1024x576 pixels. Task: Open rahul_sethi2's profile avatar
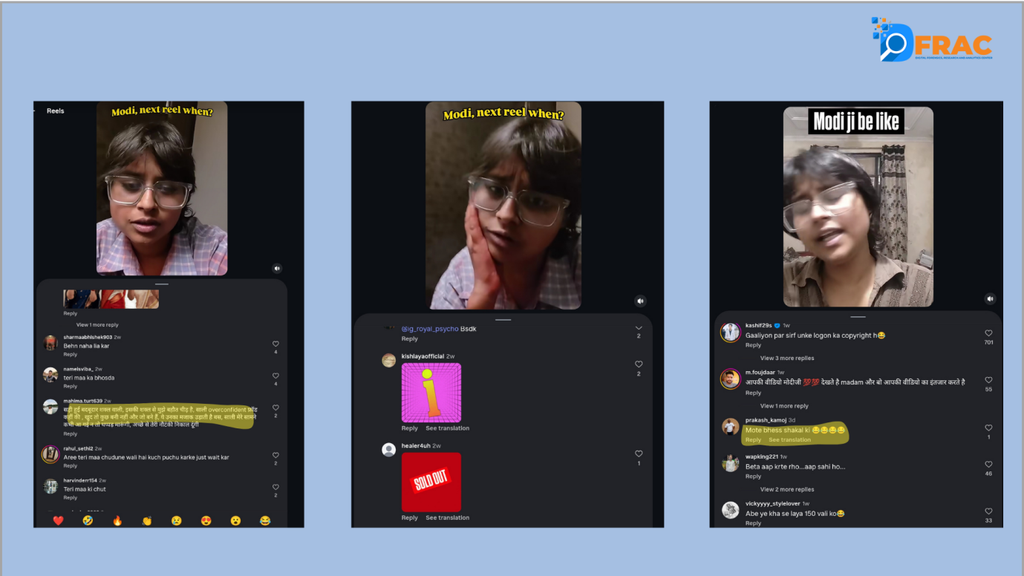pos(50,454)
